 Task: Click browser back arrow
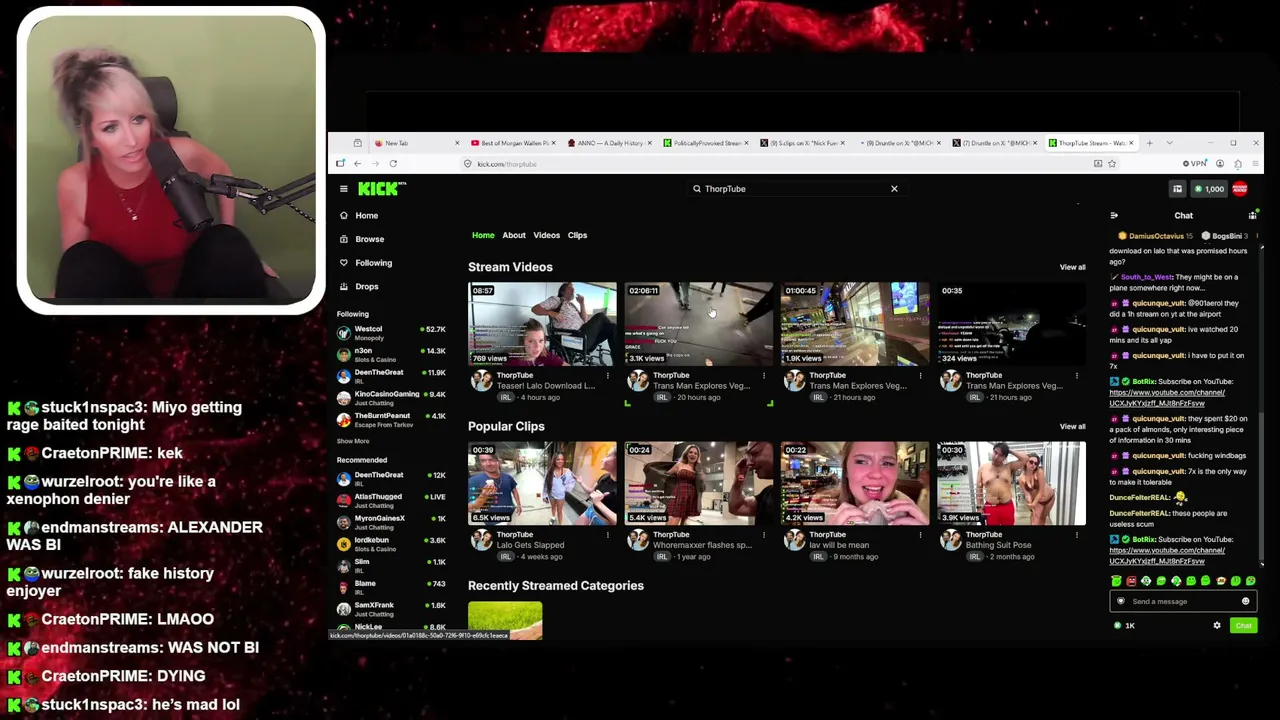point(357,164)
